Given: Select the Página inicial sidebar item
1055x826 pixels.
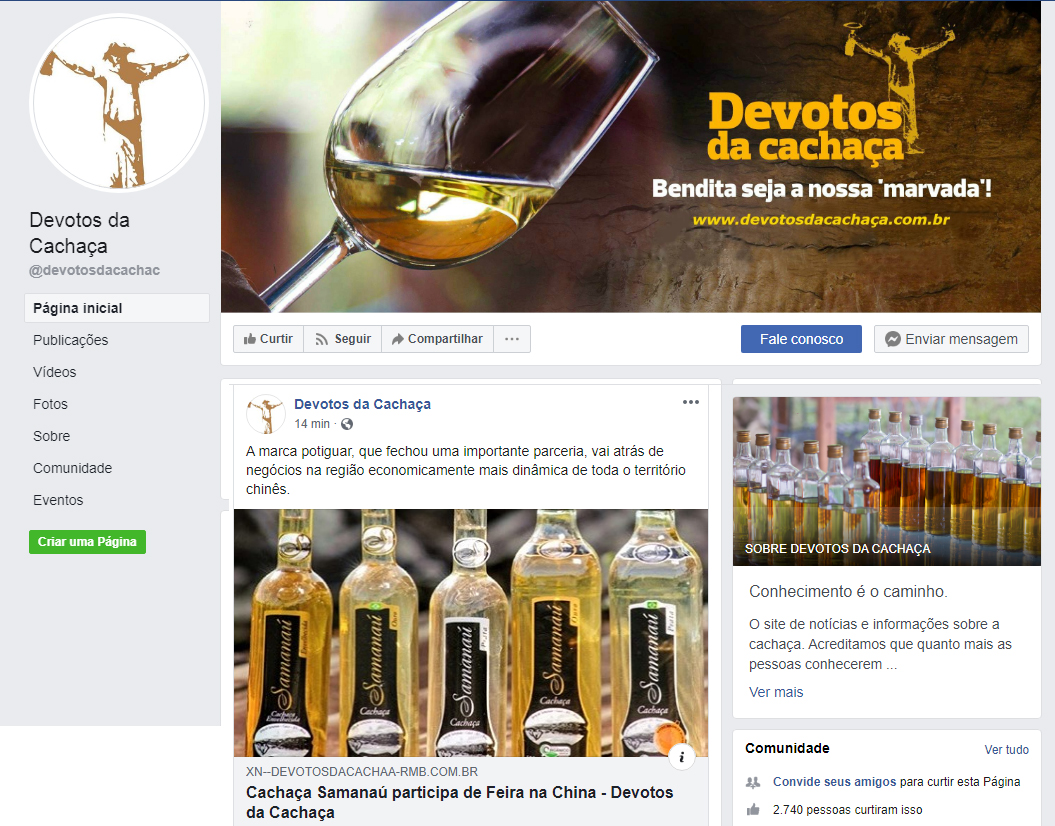Looking at the screenshot, I should (117, 308).
